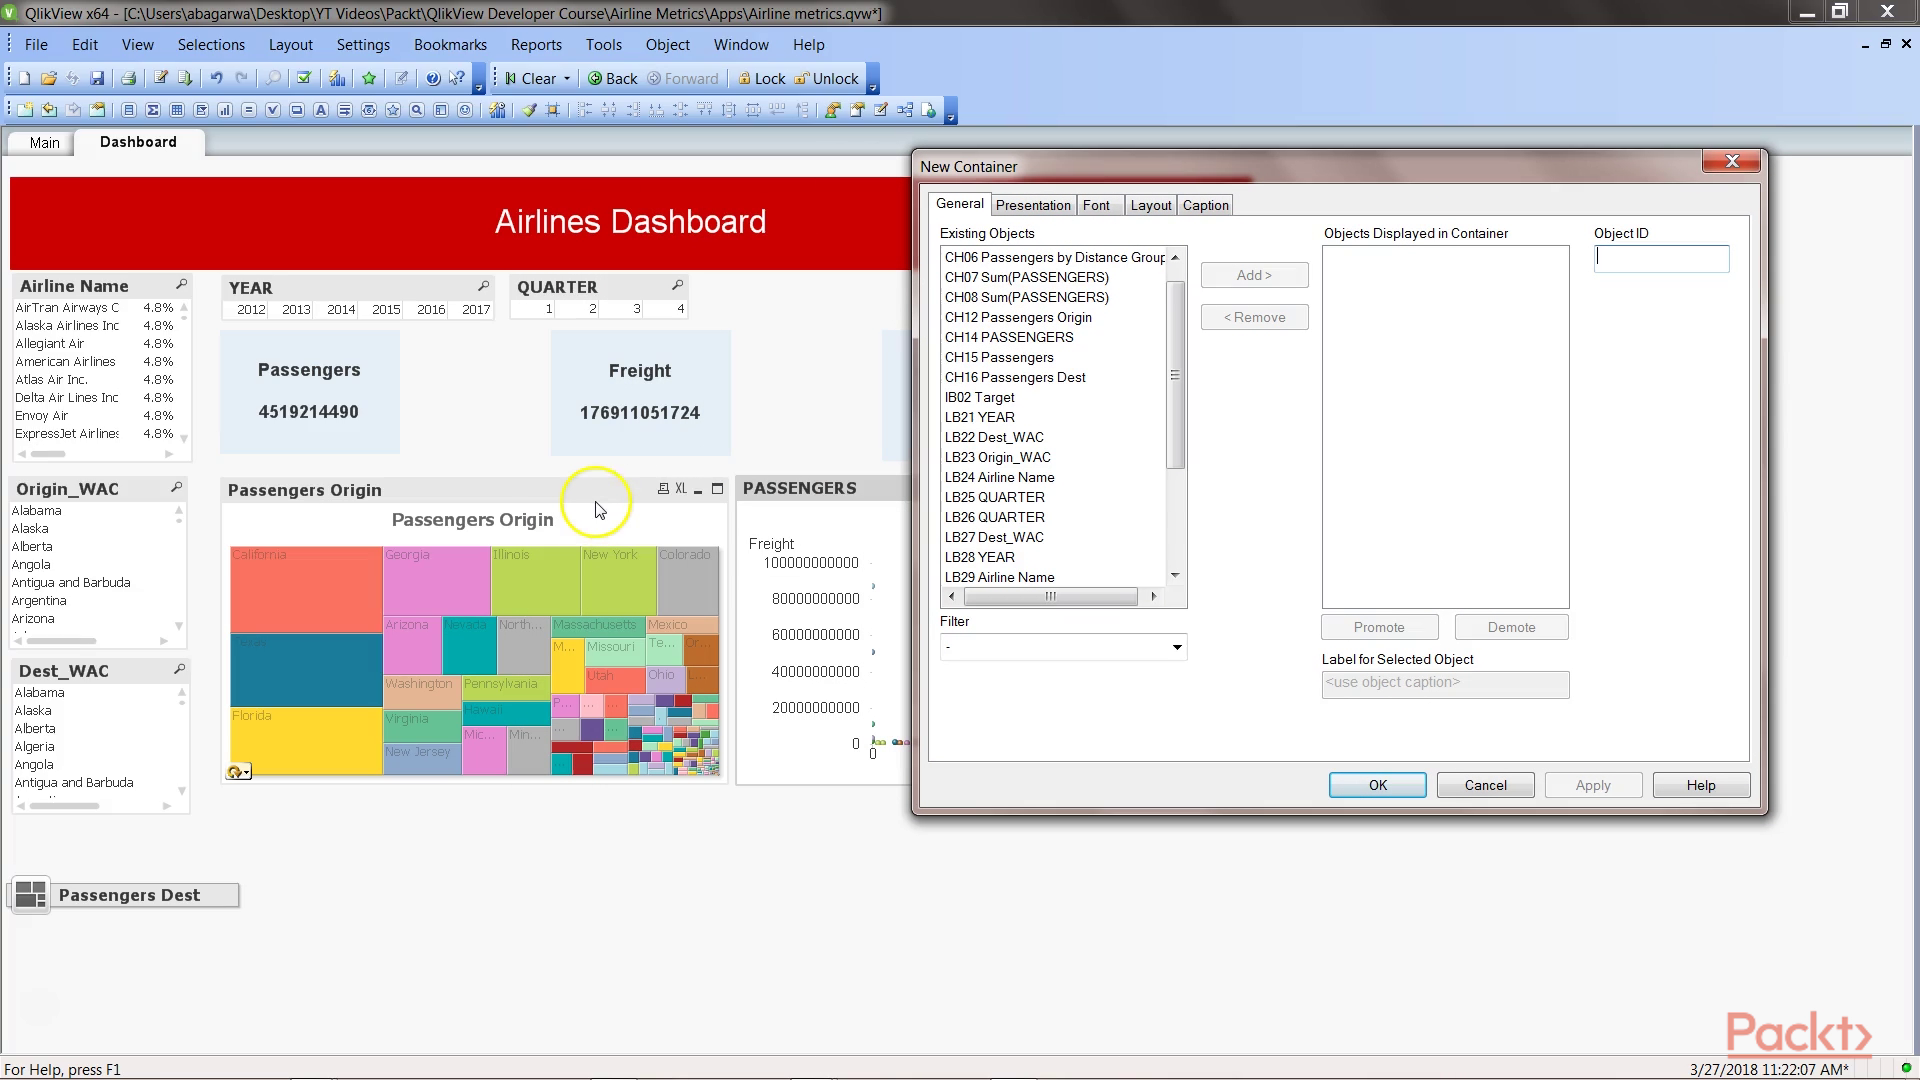Print the Passengers Origin chart
The image size is (1920, 1080).
663,489
